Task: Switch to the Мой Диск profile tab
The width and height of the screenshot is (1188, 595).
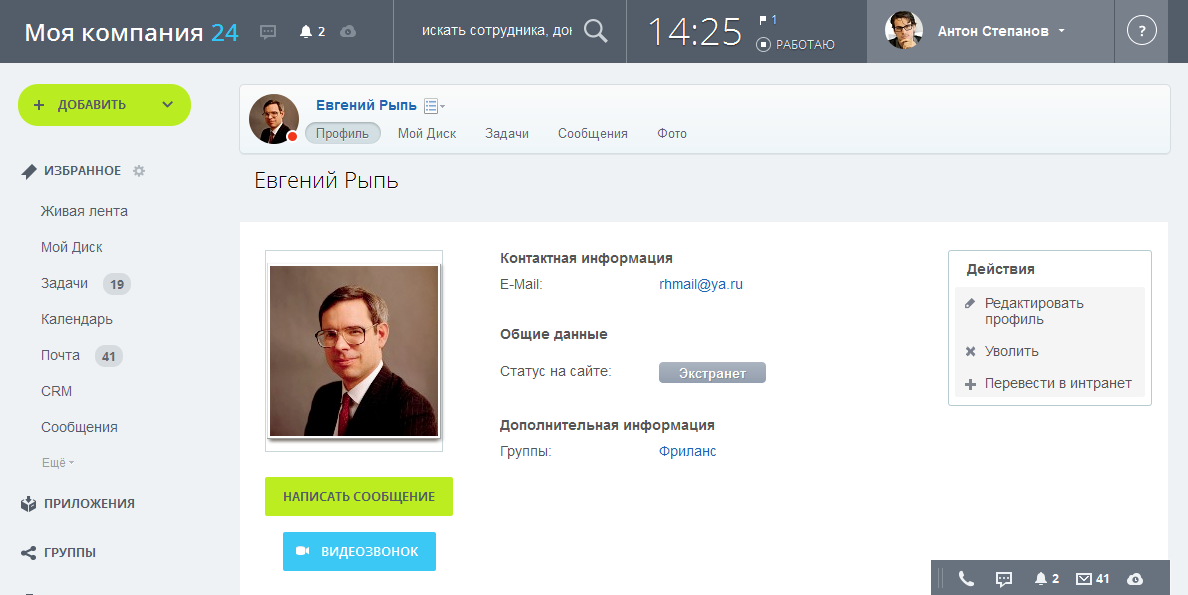Action: click(427, 133)
